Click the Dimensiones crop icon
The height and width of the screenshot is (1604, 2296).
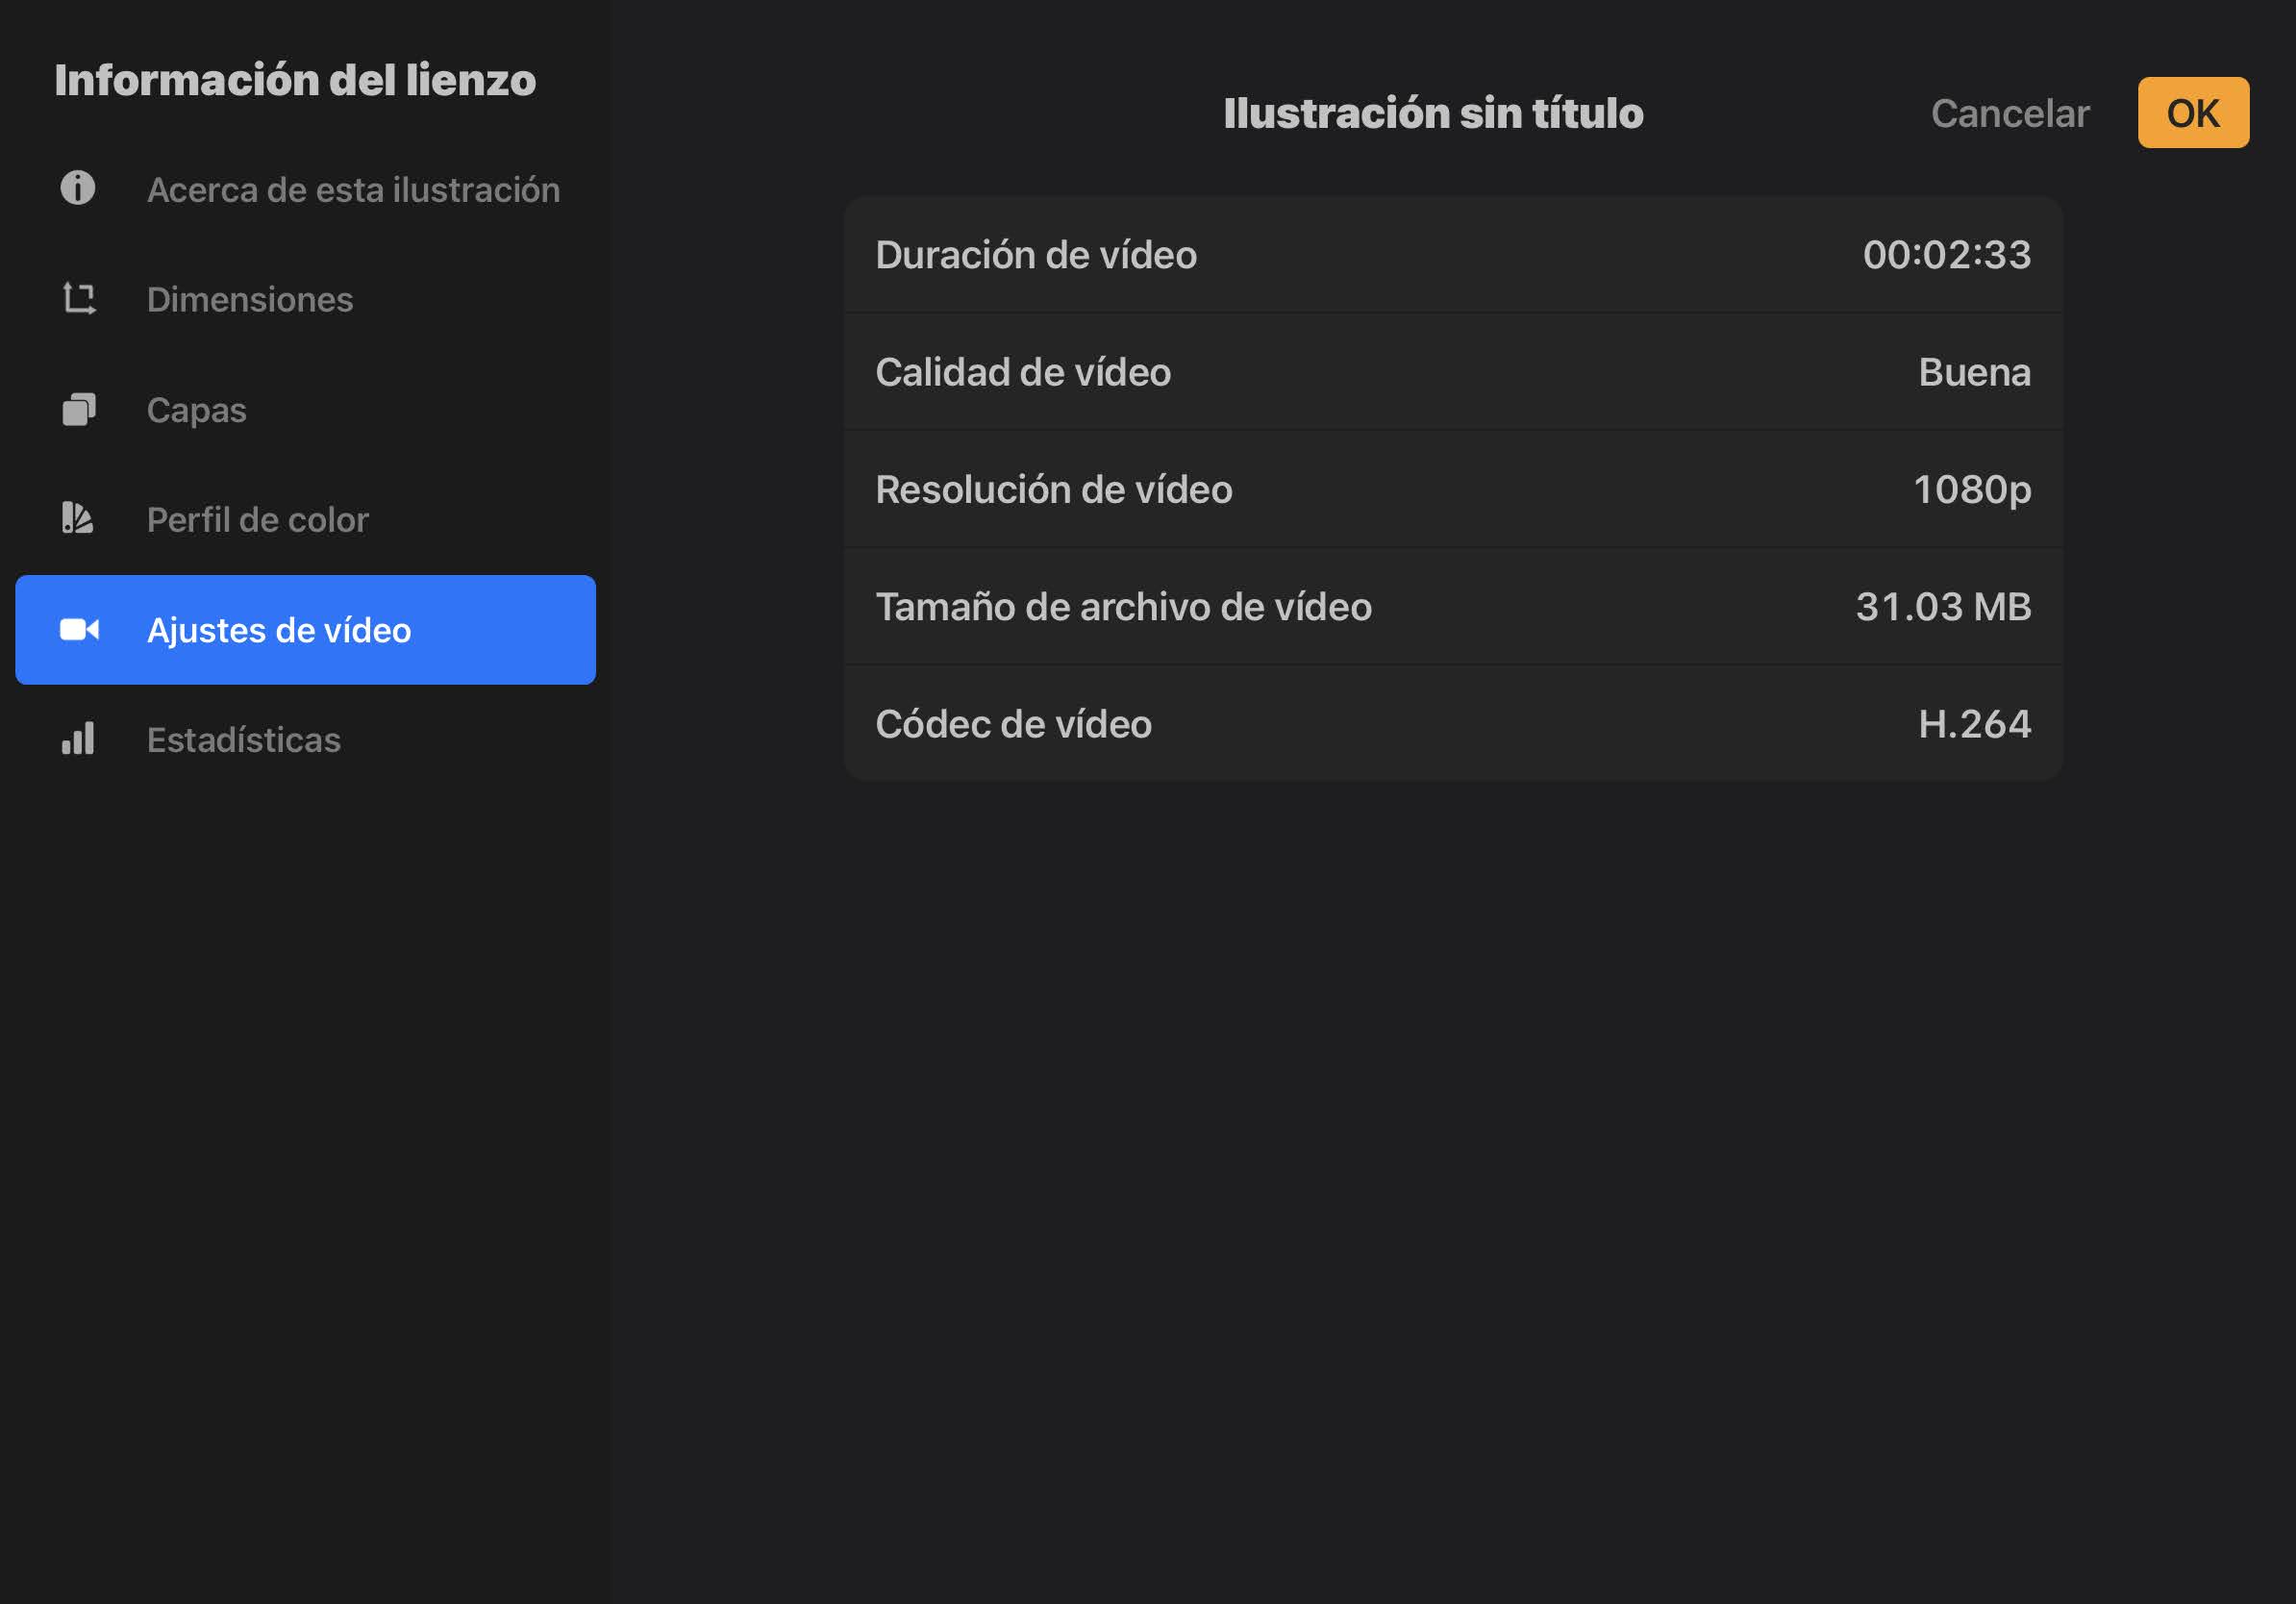click(79, 298)
